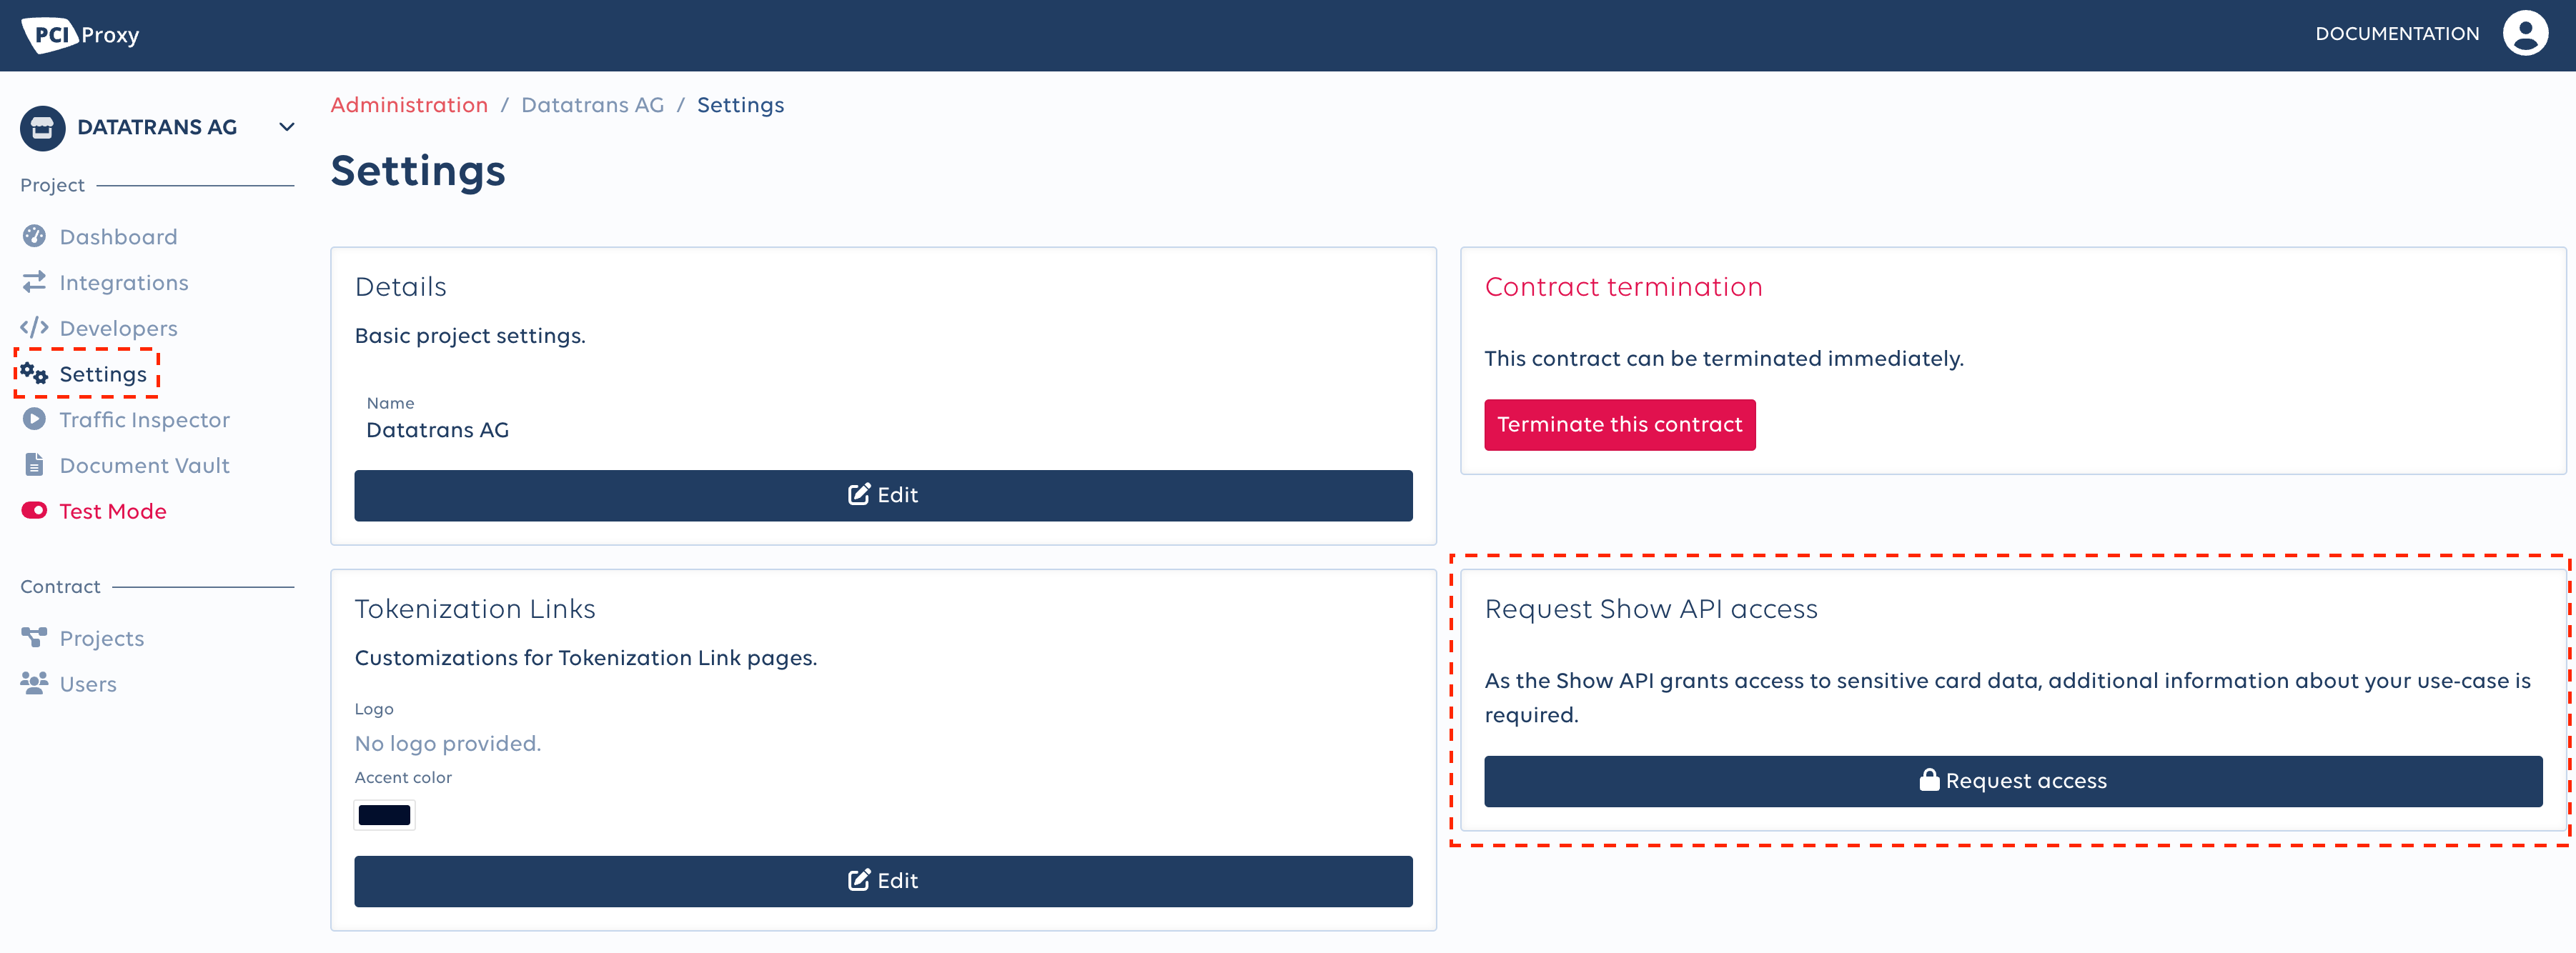Click the 'Accent color' label
2576x953 pixels.
(403, 777)
